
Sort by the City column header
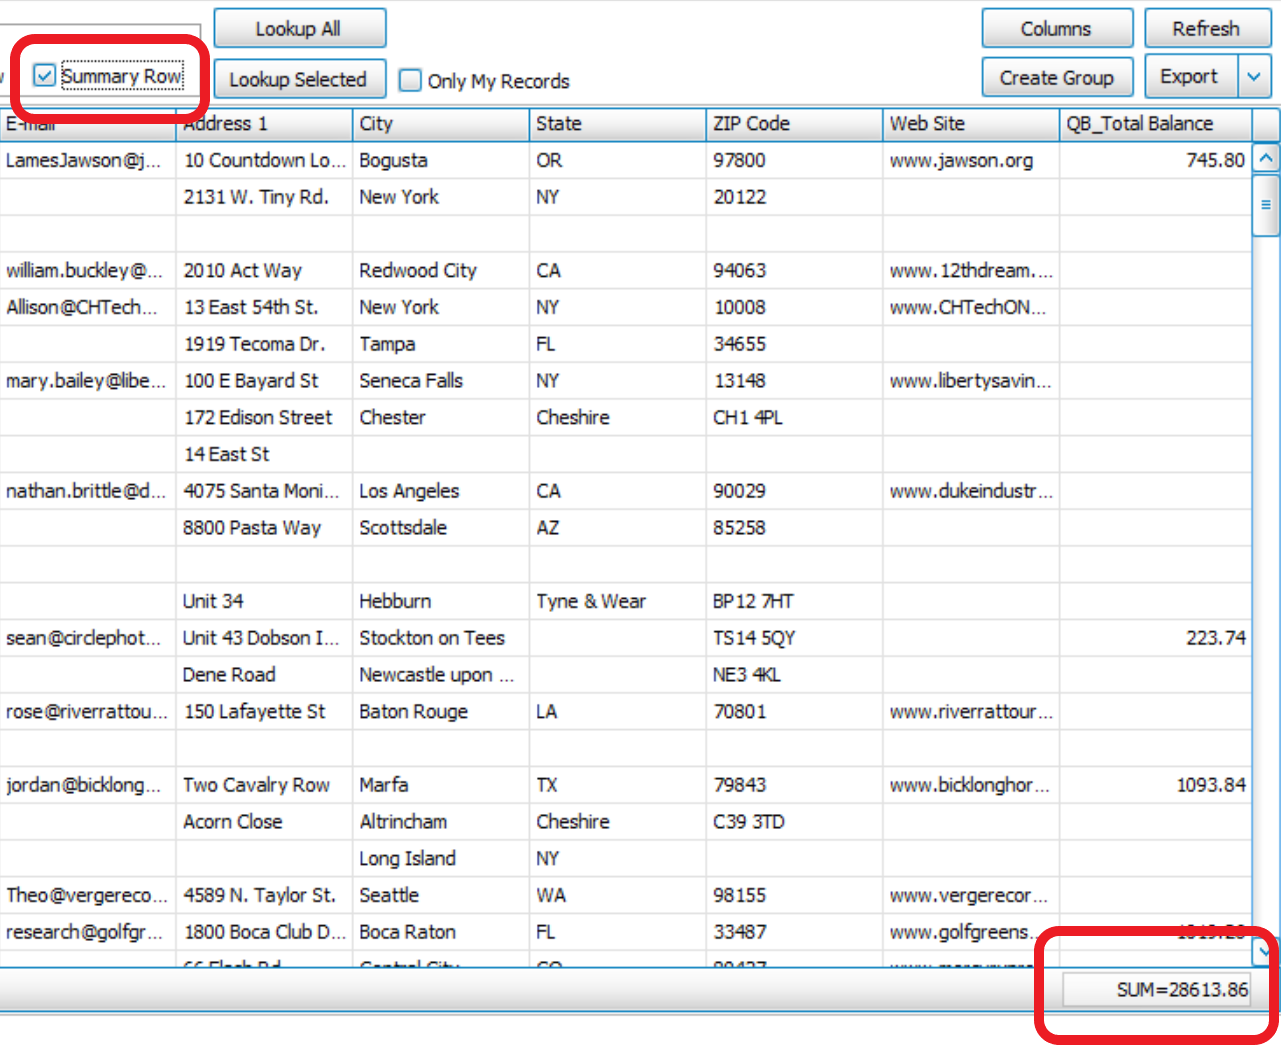[440, 124]
